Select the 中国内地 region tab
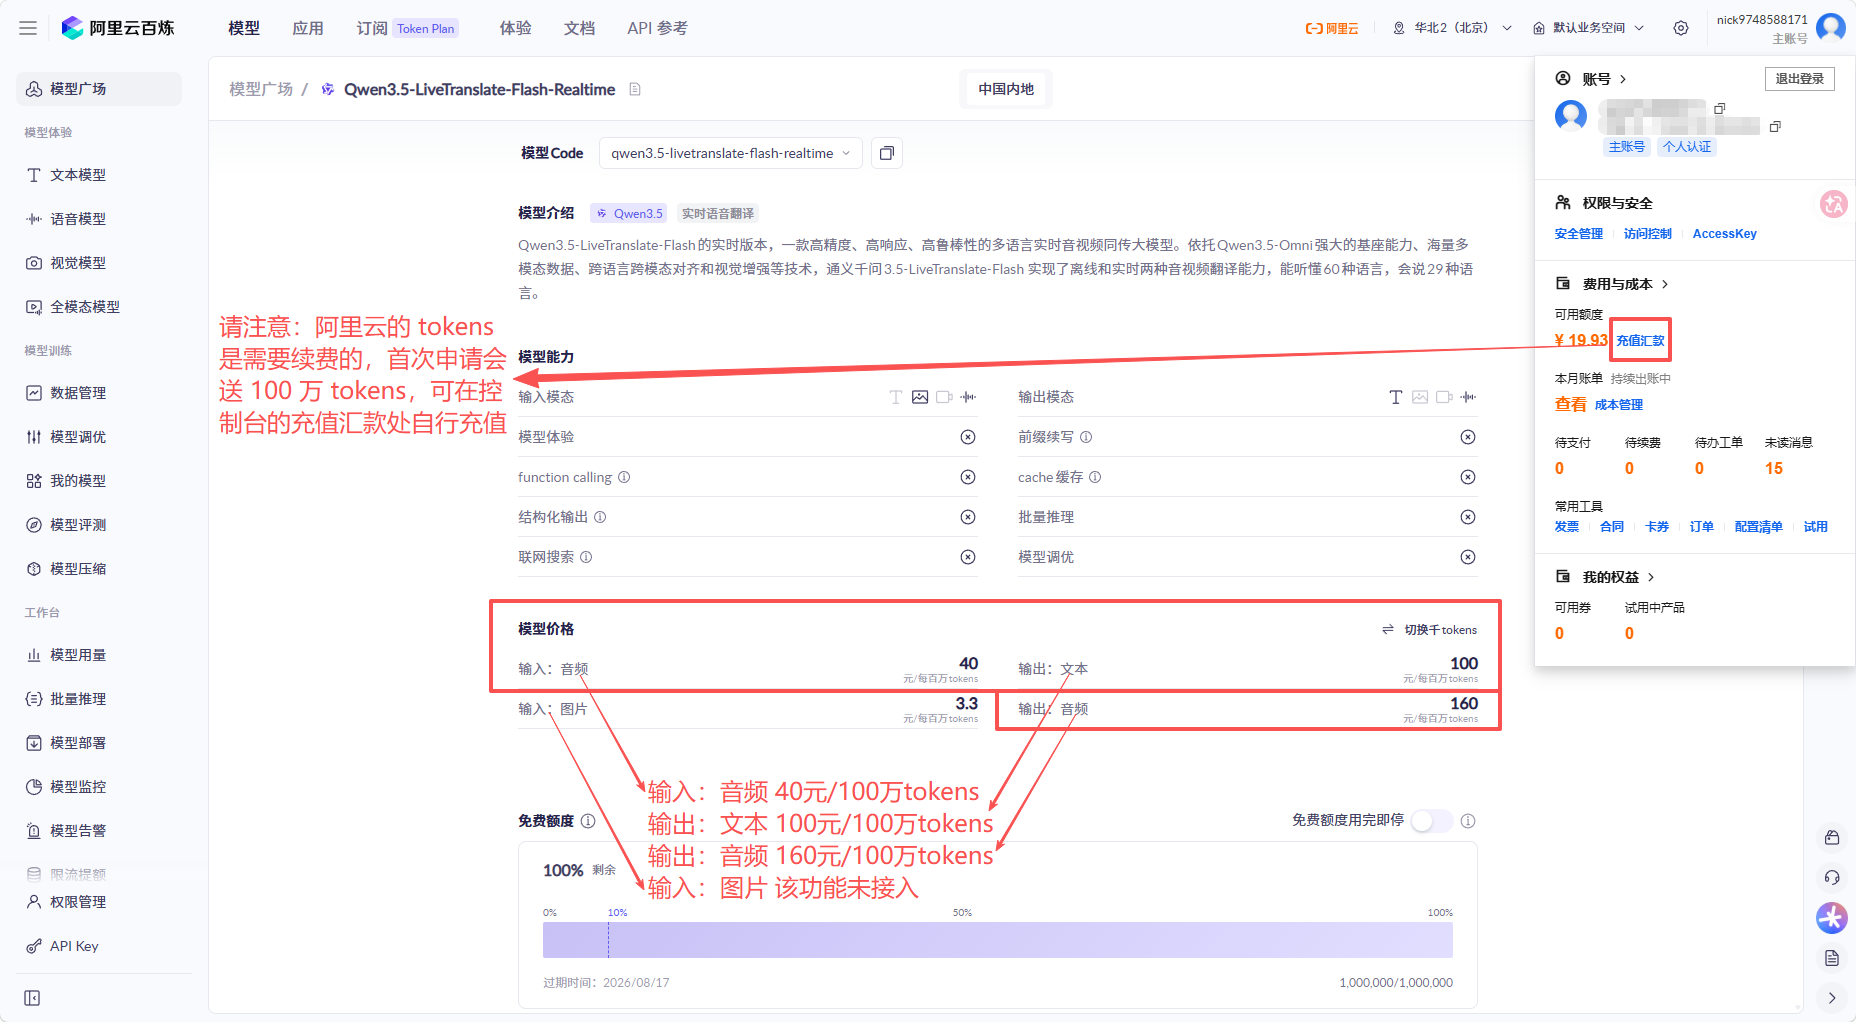Image resolution: width=1856 pixels, height=1022 pixels. click(x=1006, y=89)
